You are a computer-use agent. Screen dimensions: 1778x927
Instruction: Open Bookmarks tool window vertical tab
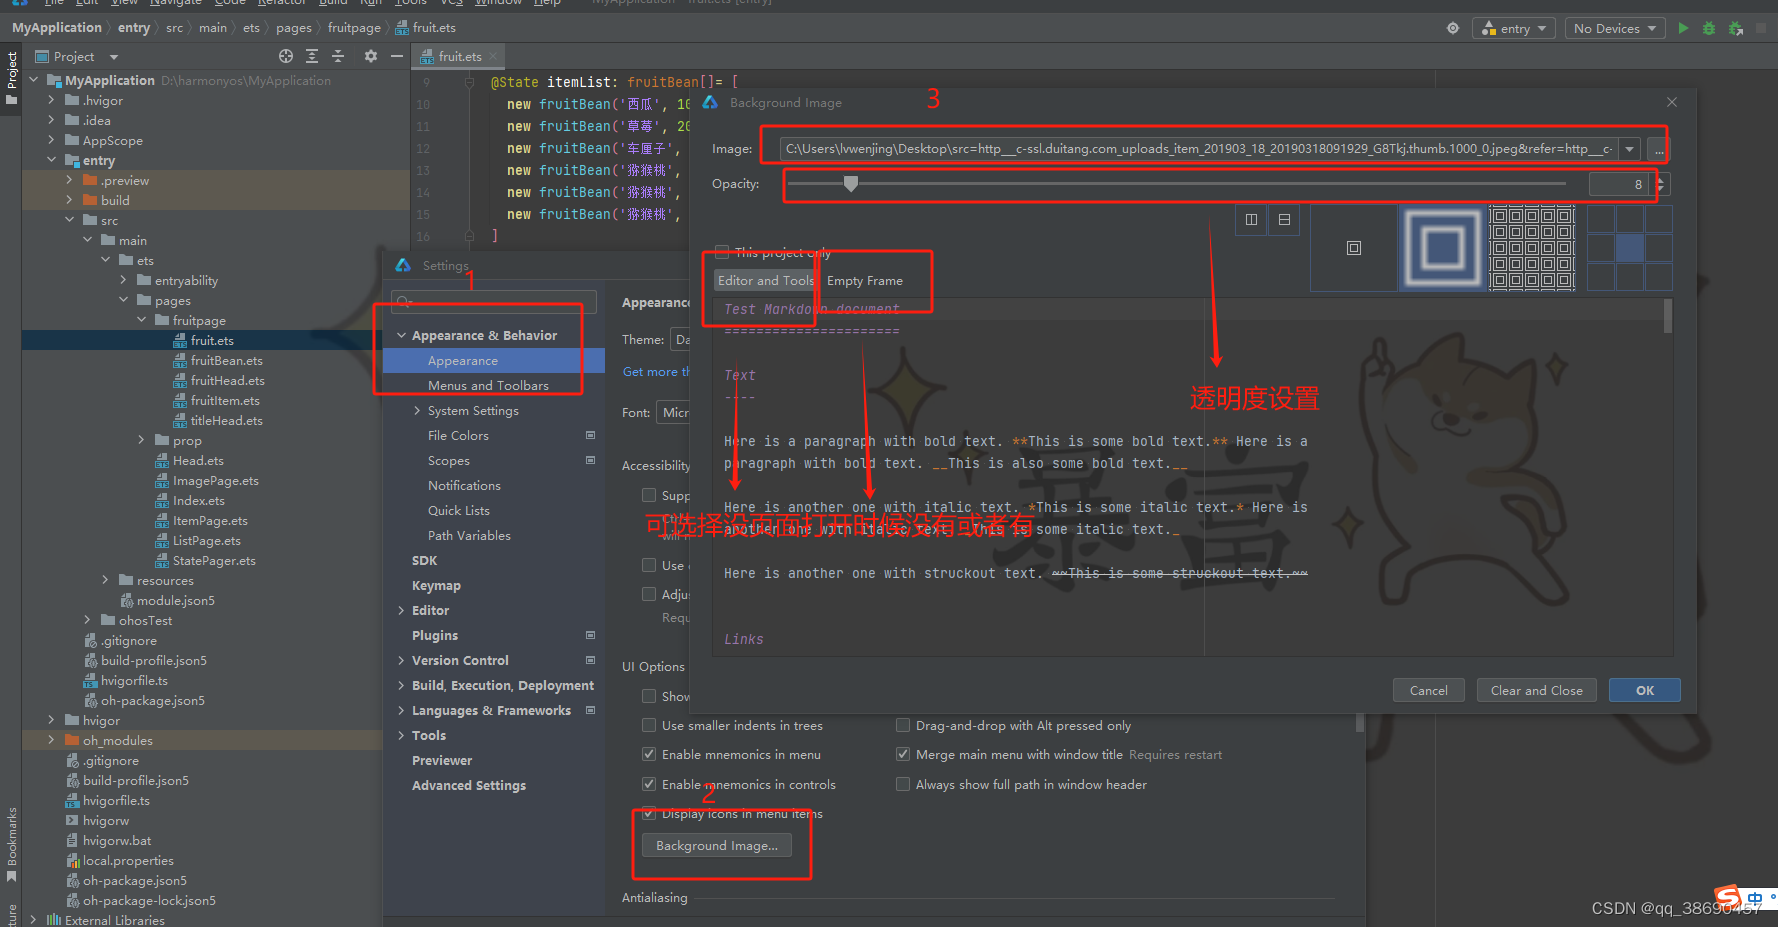[12, 844]
